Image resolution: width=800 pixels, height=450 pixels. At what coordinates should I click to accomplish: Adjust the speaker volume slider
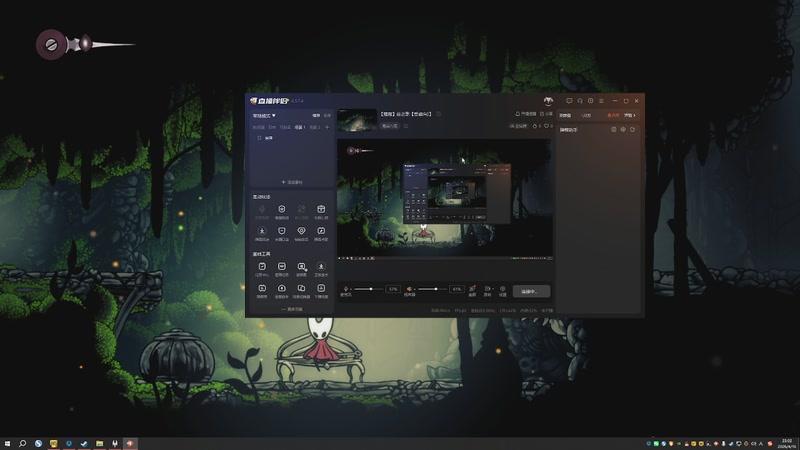point(434,289)
